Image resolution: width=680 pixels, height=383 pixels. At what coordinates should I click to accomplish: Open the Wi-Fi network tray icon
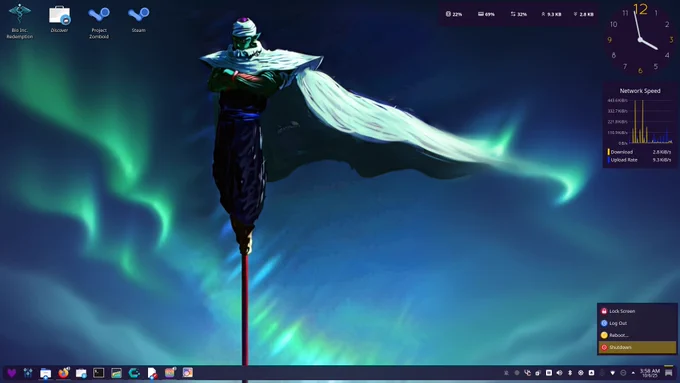pos(612,373)
